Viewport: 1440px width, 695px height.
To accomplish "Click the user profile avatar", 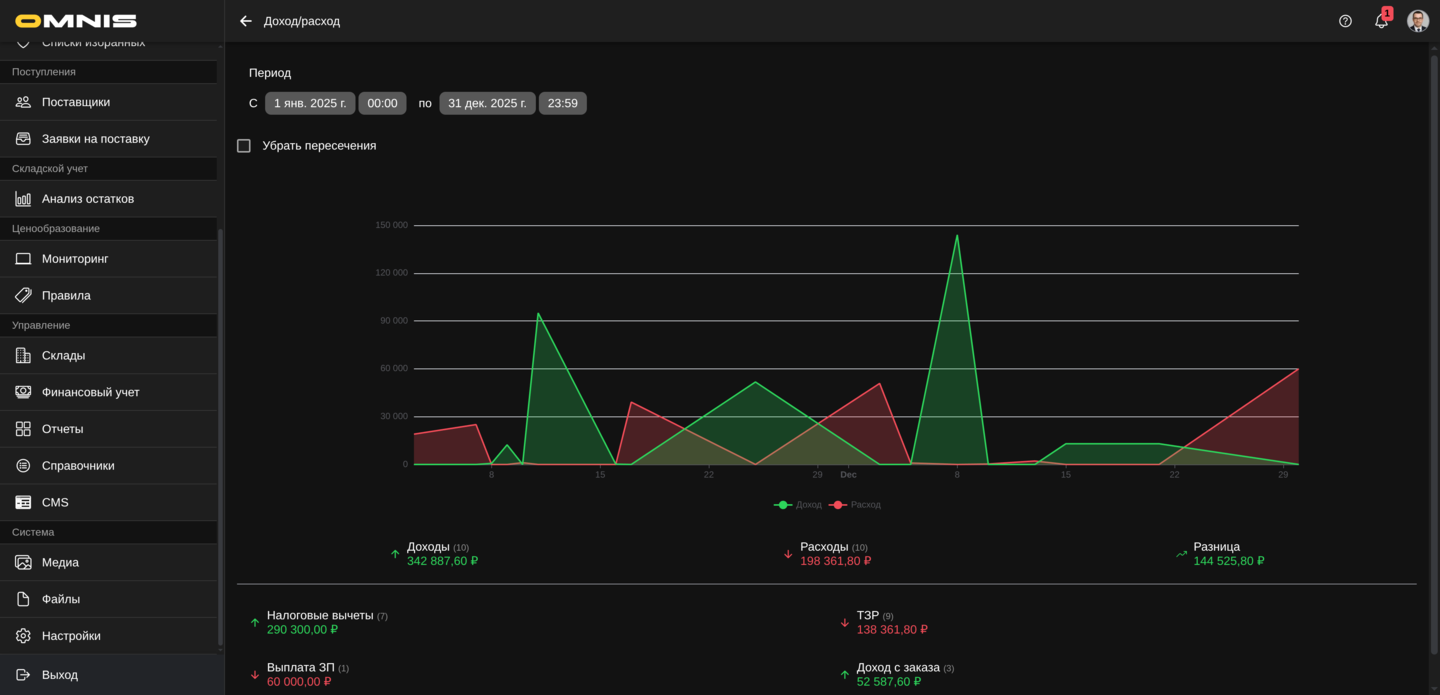I will point(1417,21).
